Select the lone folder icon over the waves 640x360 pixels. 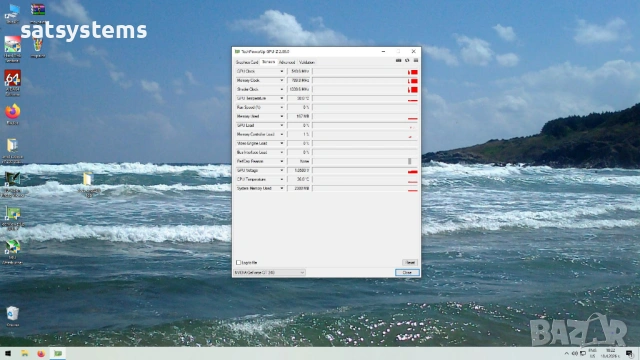88,184
